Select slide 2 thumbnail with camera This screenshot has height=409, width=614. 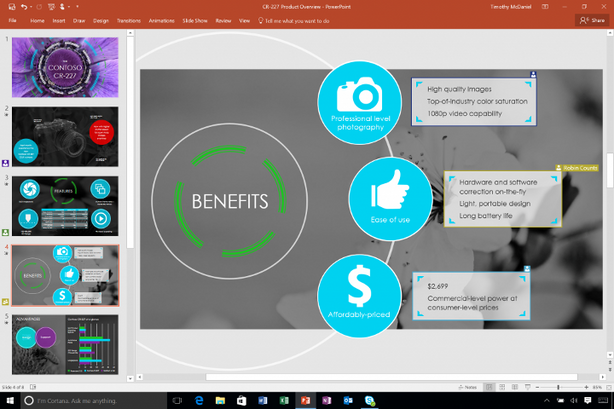(64, 137)
